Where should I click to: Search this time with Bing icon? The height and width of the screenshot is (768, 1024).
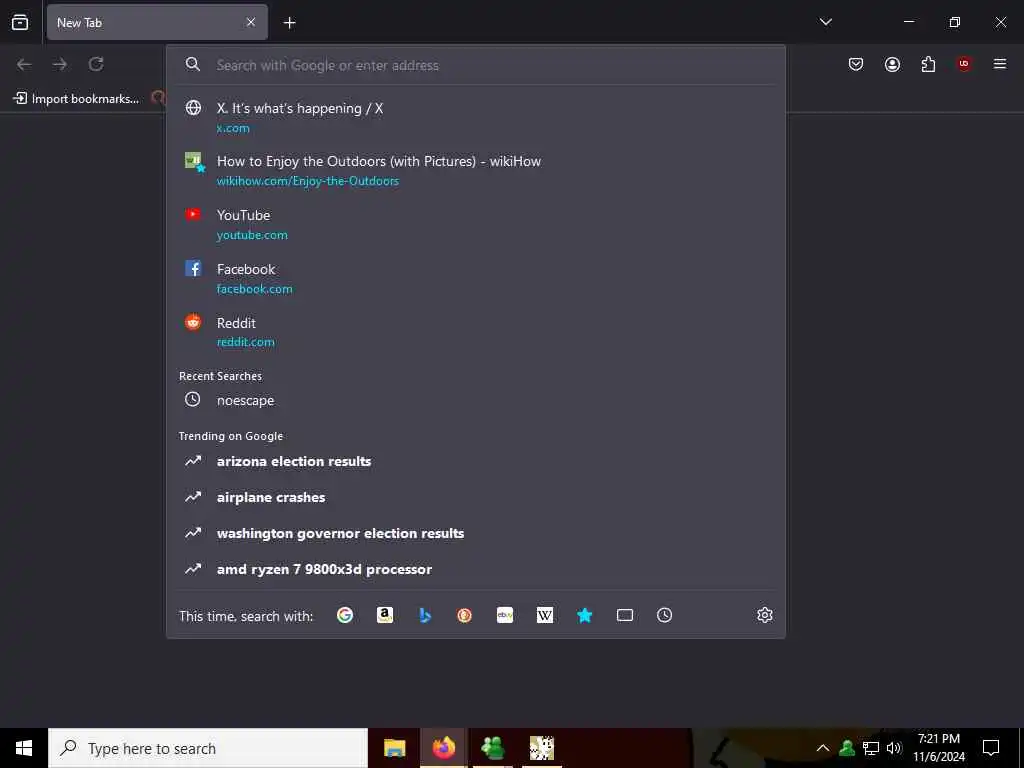pos(425,615)
